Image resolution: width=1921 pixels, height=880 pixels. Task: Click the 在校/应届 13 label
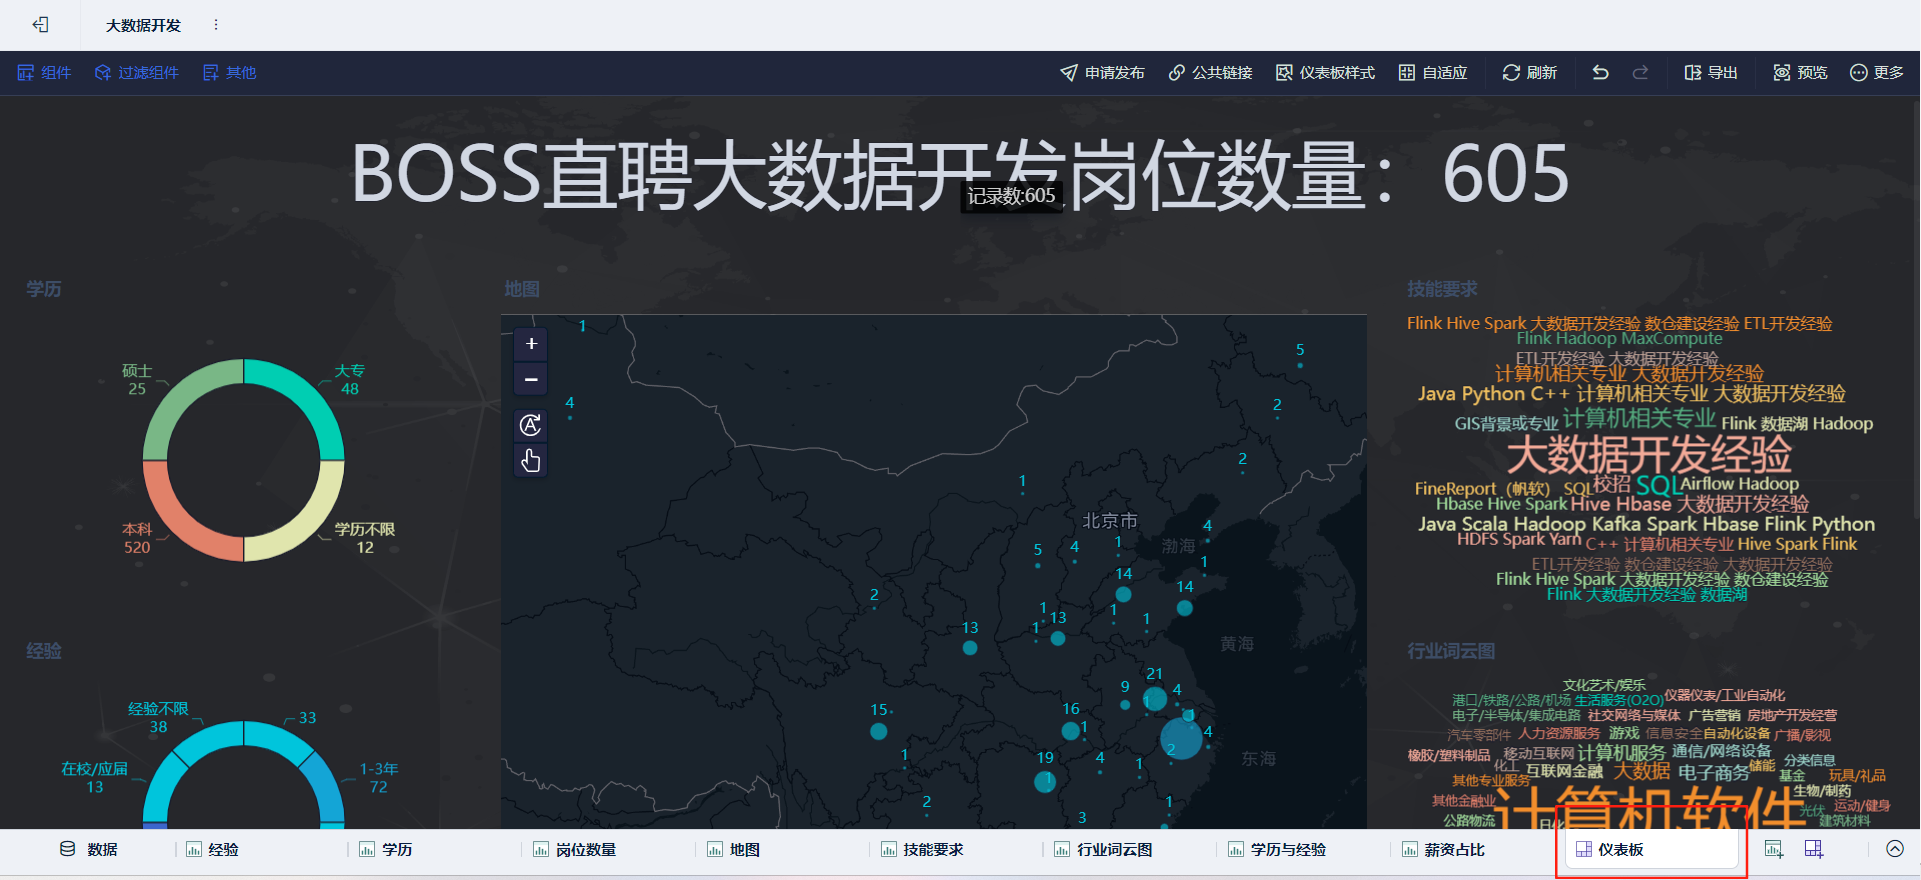pyautogui.click(x=95, y=778)
